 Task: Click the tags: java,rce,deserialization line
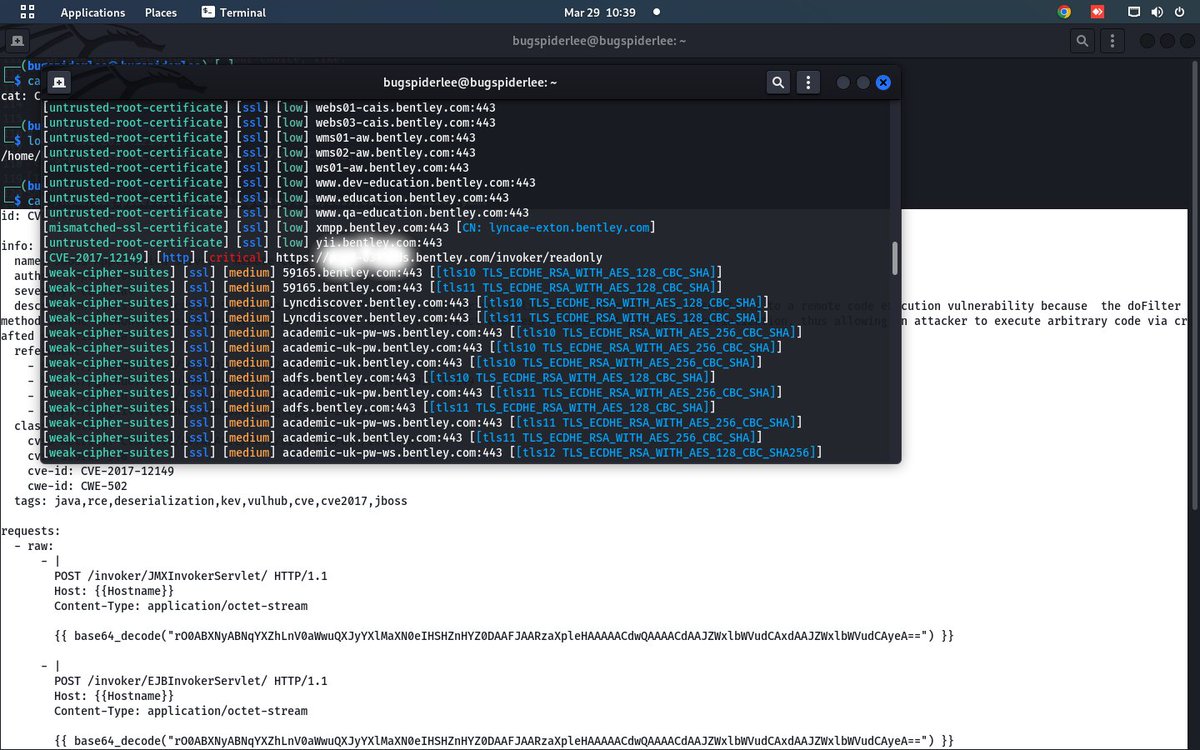point(211,501)
